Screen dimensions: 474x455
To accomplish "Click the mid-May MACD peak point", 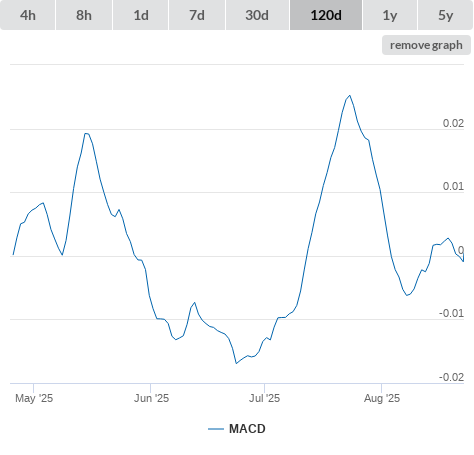I will 86,133.
